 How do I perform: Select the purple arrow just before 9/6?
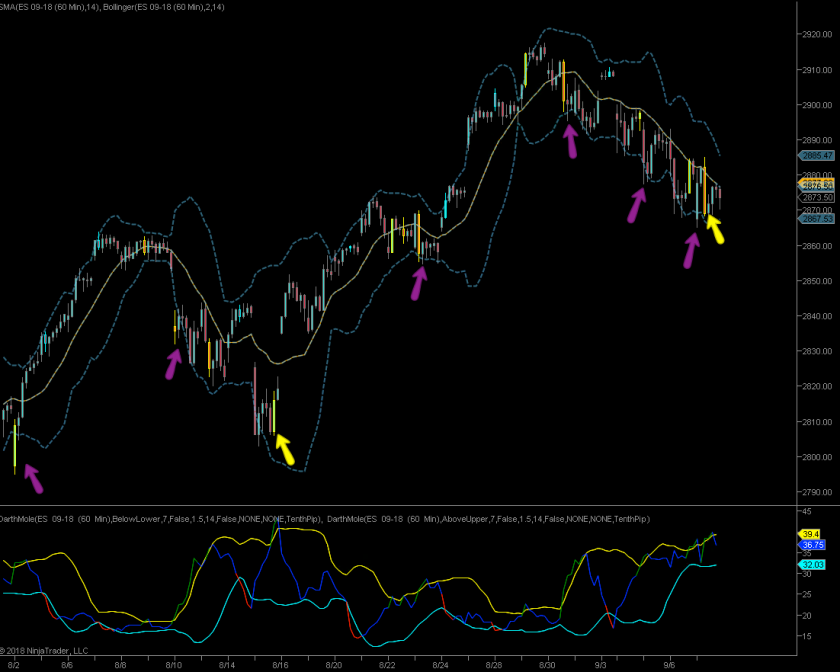point(636,206)
